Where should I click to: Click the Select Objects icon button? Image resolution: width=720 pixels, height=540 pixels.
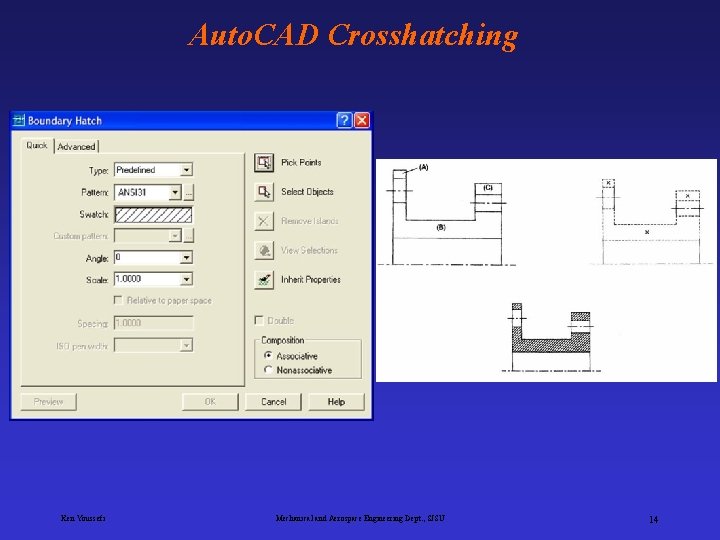click(264, 192)
